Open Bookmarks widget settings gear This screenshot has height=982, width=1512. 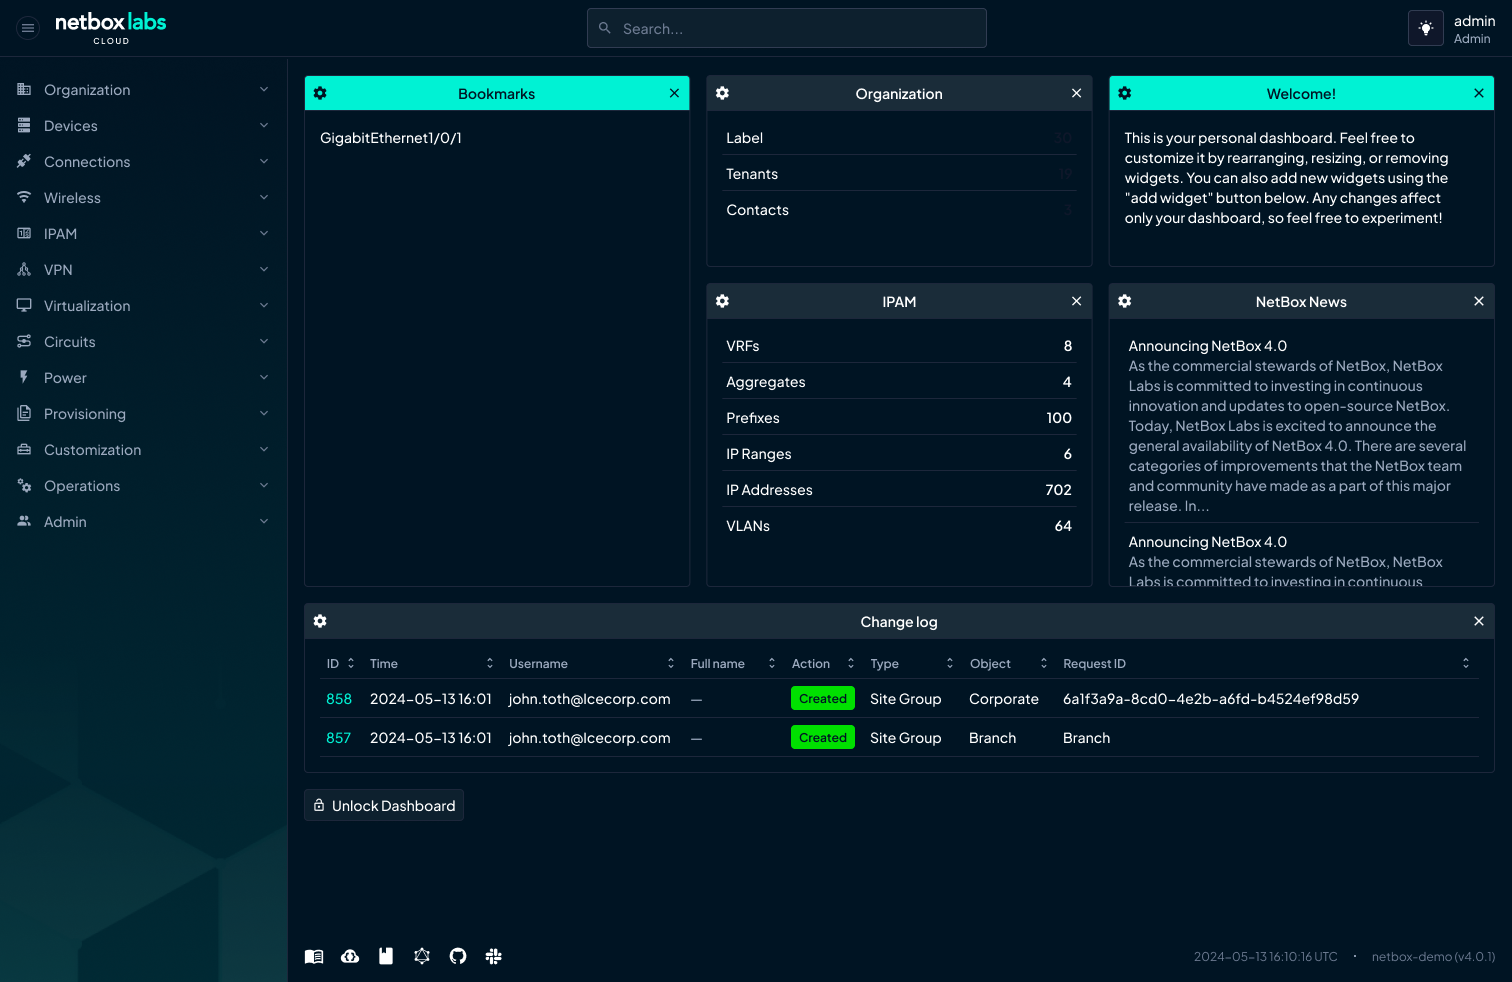[320, 93]
